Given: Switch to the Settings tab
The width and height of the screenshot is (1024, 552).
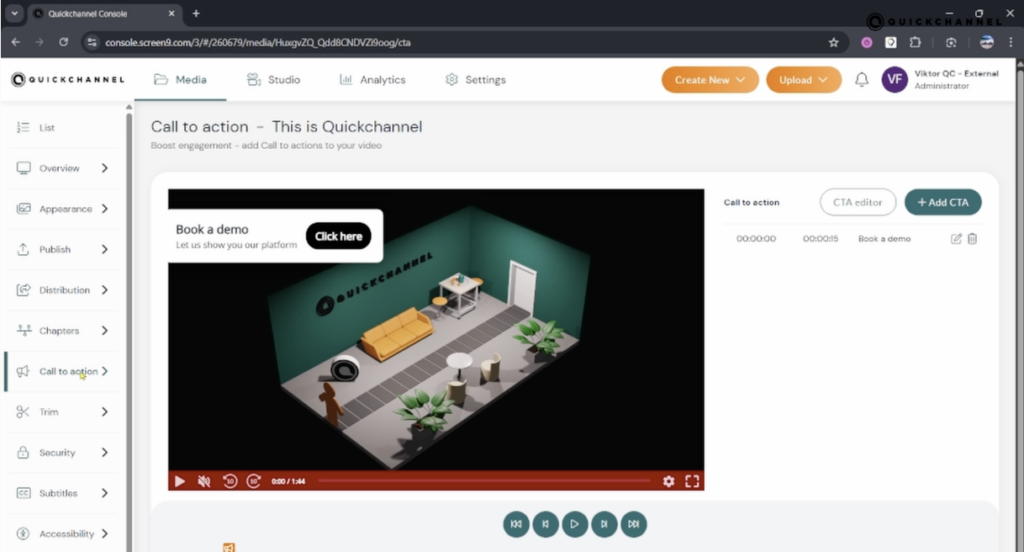Looking at the screenshot, I should click(x=475, y=80).
